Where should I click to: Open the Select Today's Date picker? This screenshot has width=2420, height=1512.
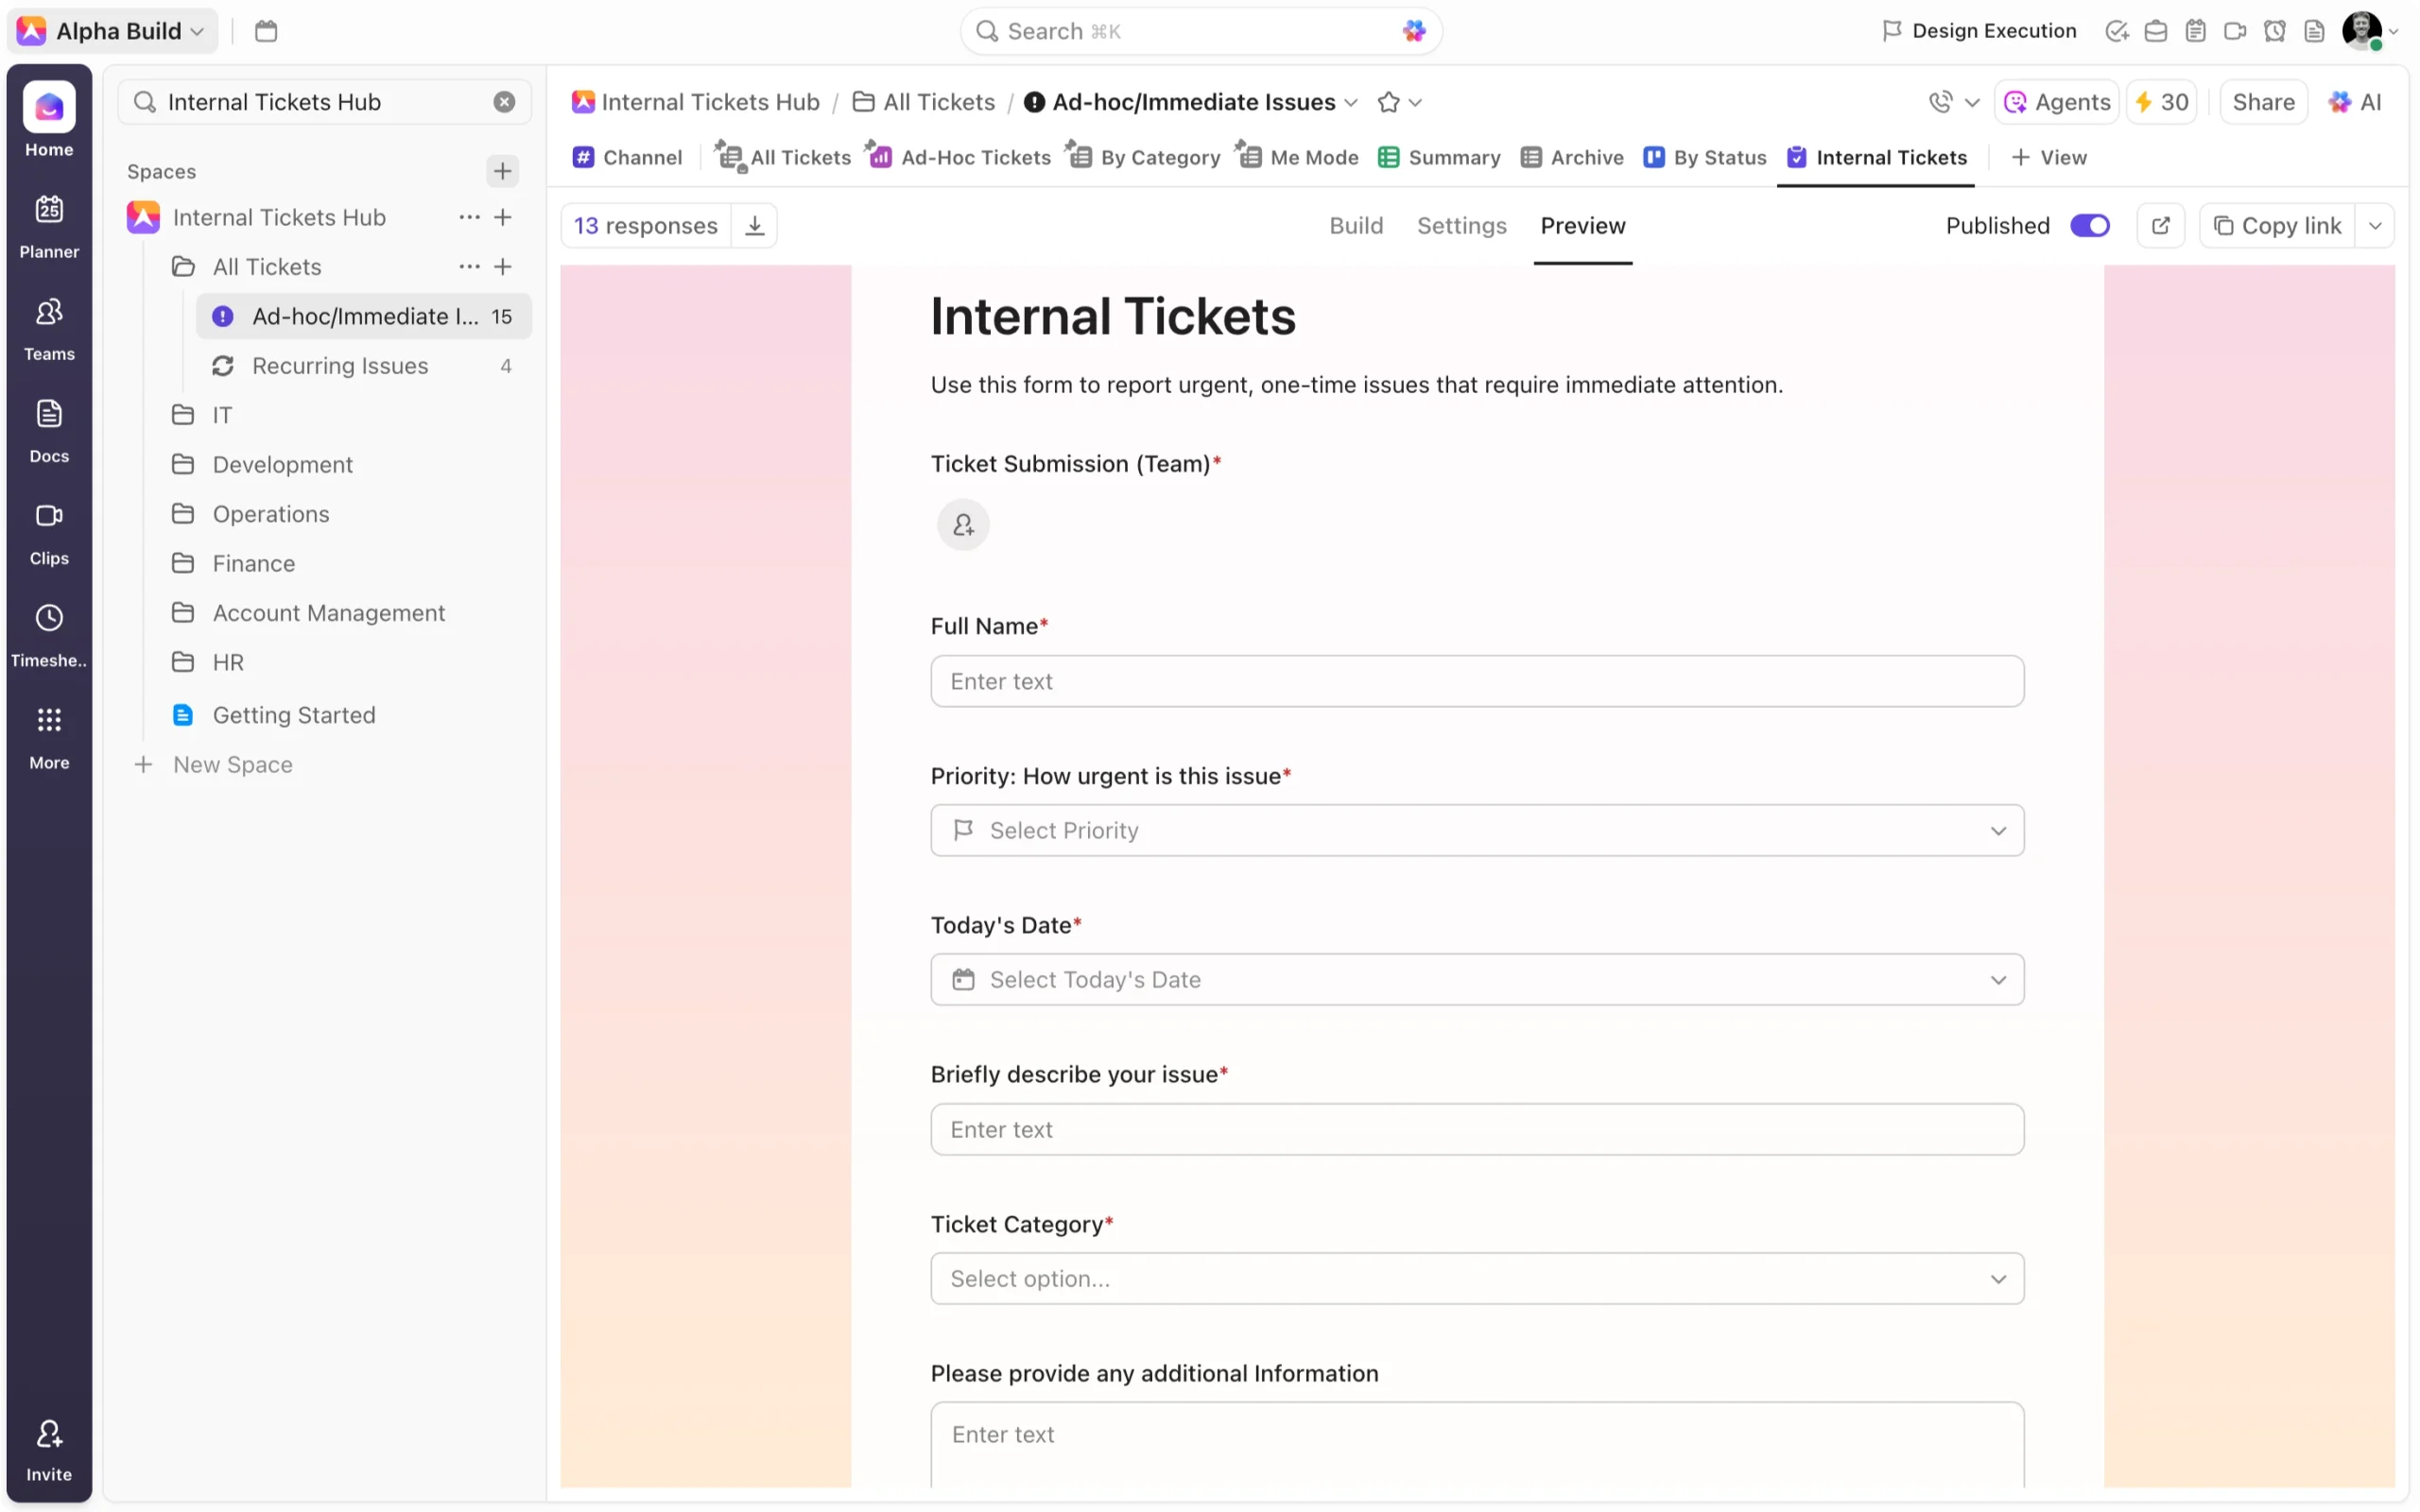(1477, 979)
